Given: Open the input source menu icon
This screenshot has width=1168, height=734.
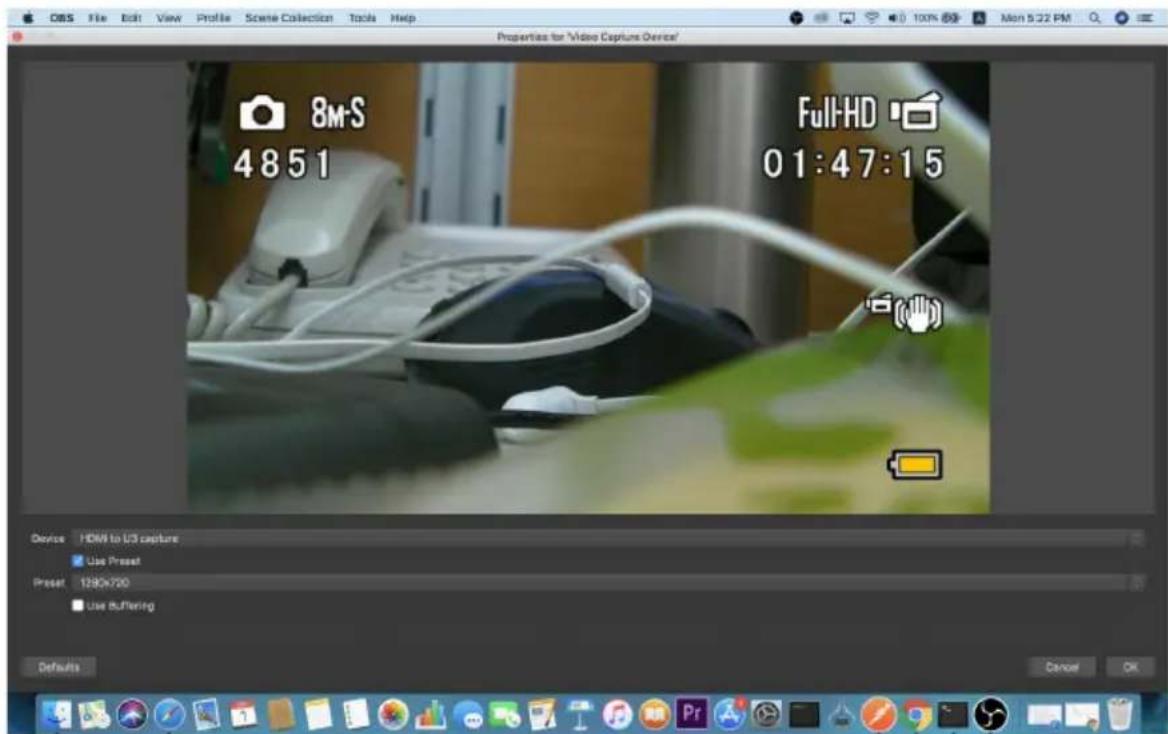Looking at the screenshot, I should [x=980, y=18].
